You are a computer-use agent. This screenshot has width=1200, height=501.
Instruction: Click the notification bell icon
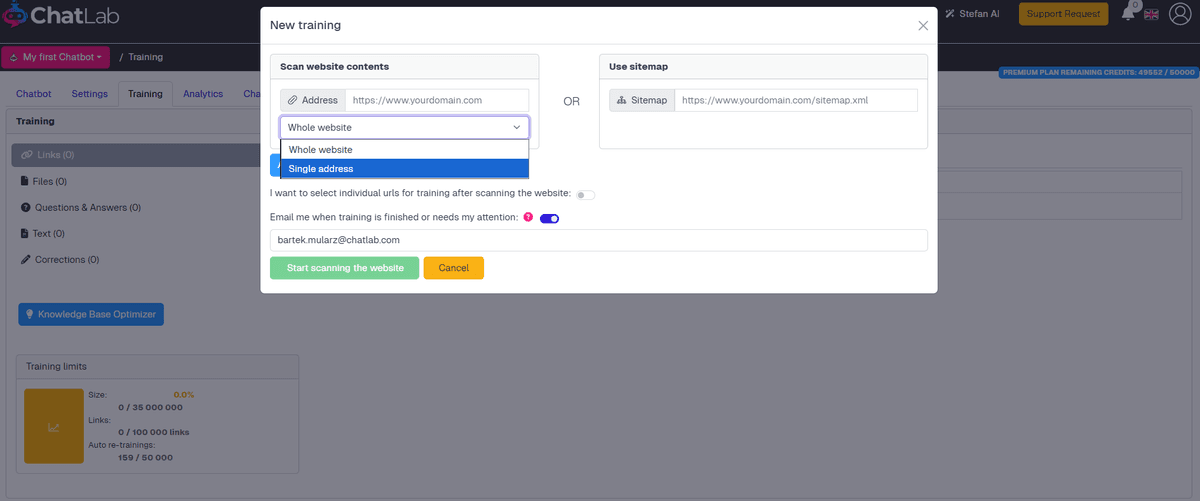(1129, 14)
